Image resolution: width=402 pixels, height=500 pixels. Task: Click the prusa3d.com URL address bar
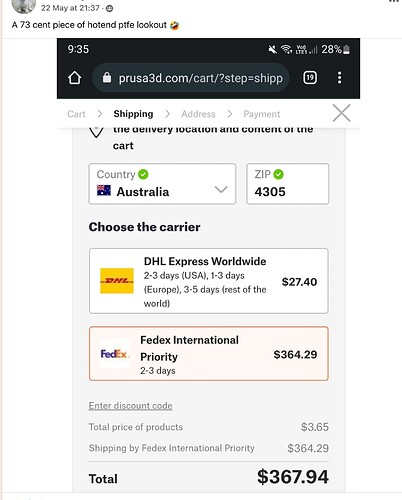pos(191,78)
